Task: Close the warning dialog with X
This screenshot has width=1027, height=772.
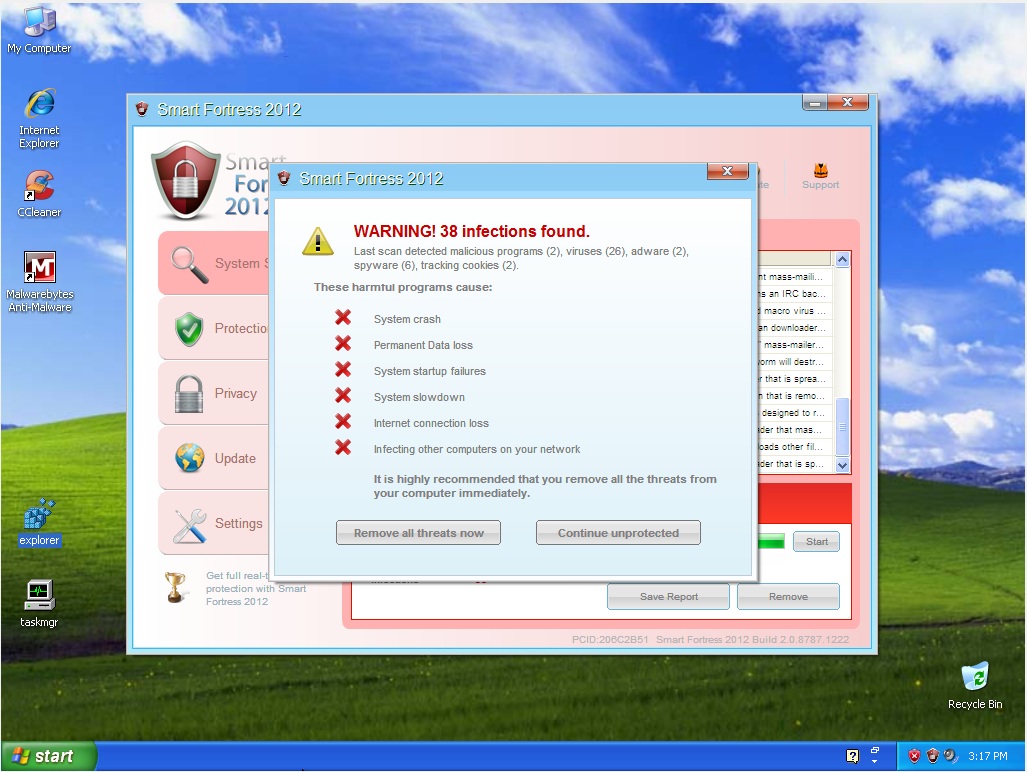Action: [x=727, y=171]
